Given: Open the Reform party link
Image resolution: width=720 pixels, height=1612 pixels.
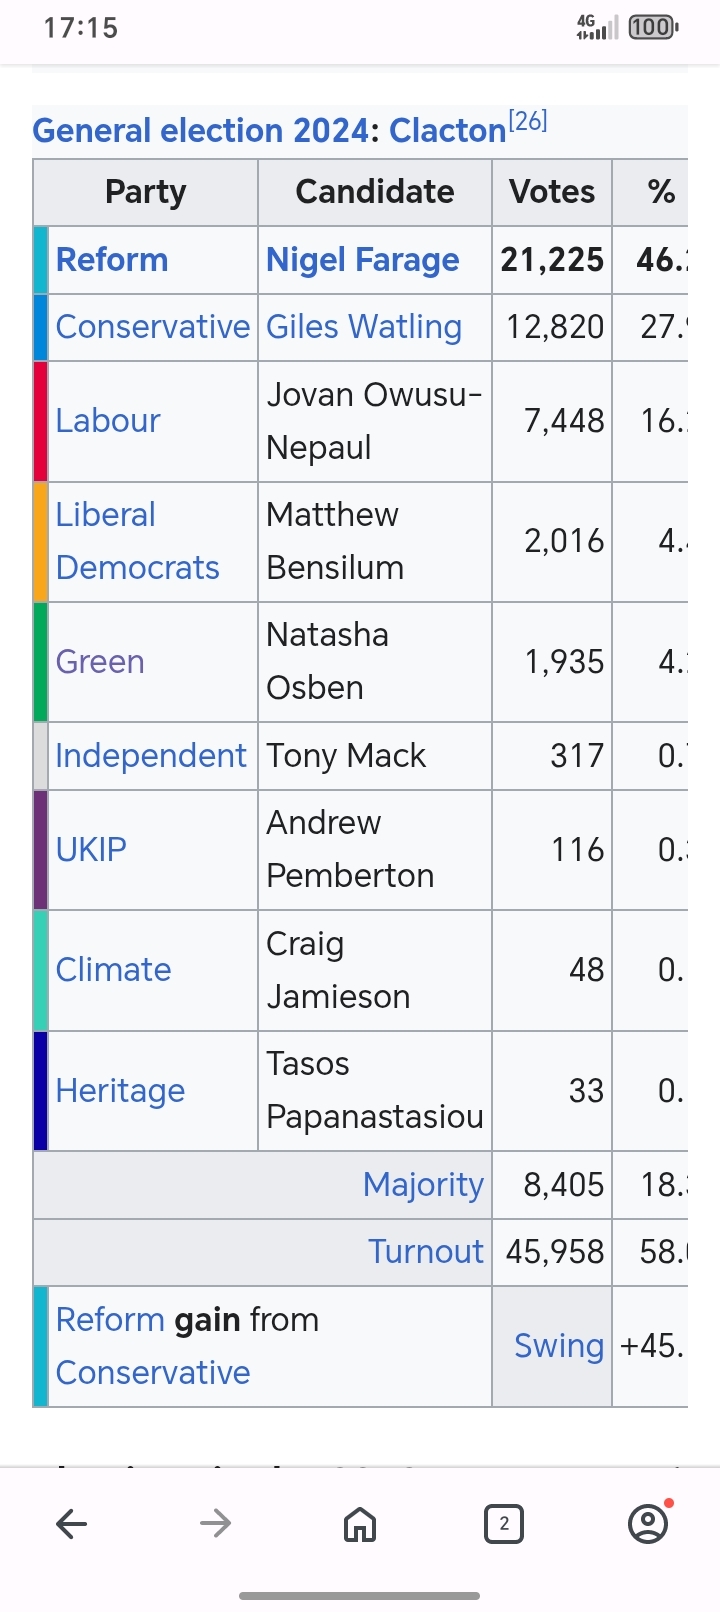Looking at the screenshot, I should pyautogui.click(x=112, y=260).
